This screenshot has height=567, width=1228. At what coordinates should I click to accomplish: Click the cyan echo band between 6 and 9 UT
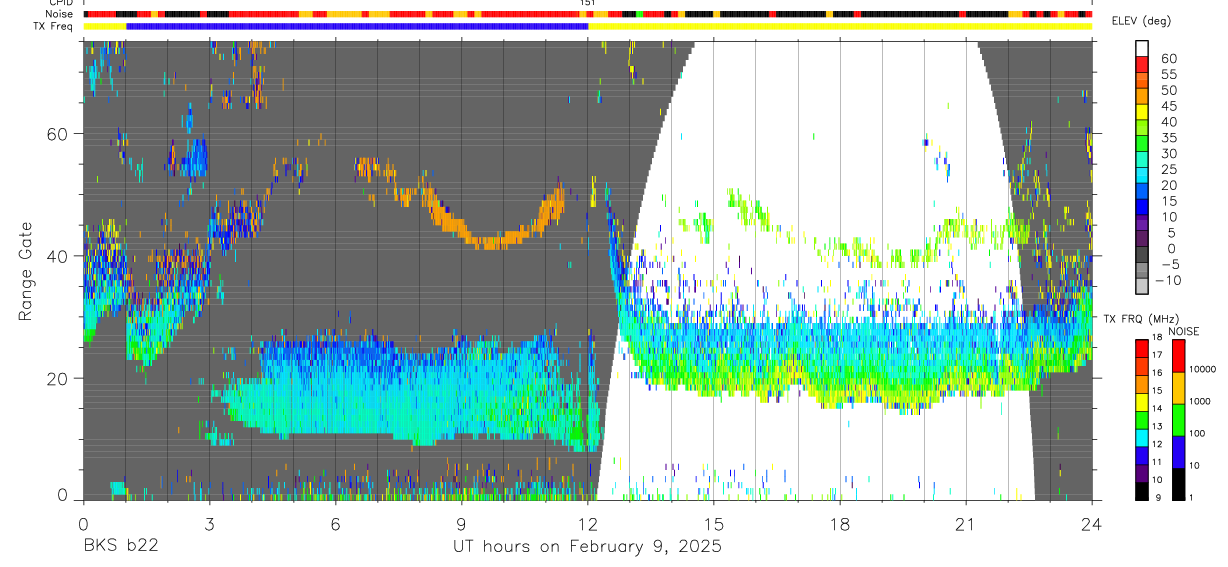[x=400, y=390]
